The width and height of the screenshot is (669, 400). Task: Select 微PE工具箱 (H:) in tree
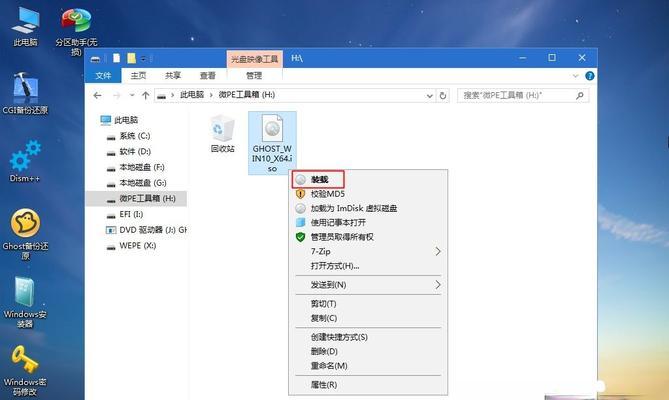(x=137, y=199)
